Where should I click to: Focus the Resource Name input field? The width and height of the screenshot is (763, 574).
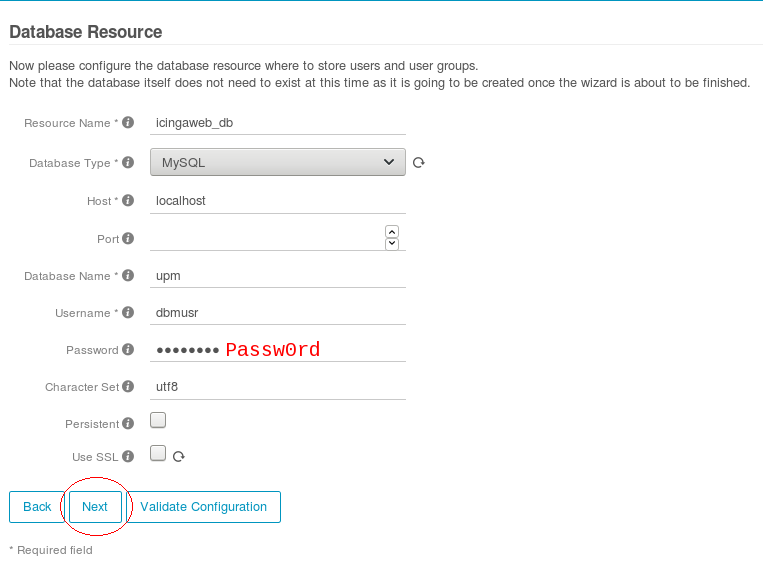point(278,123)
